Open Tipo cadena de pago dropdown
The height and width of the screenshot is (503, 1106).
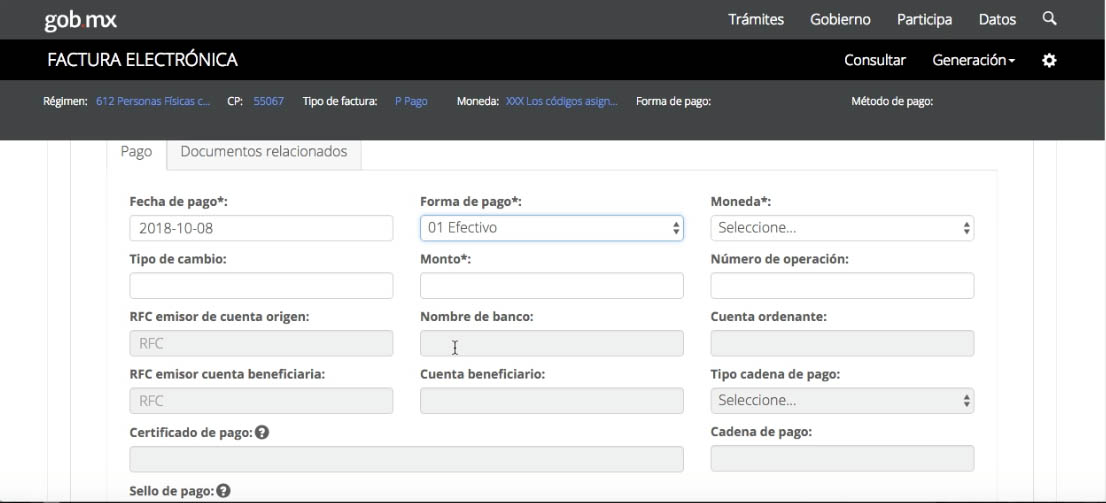842,400
